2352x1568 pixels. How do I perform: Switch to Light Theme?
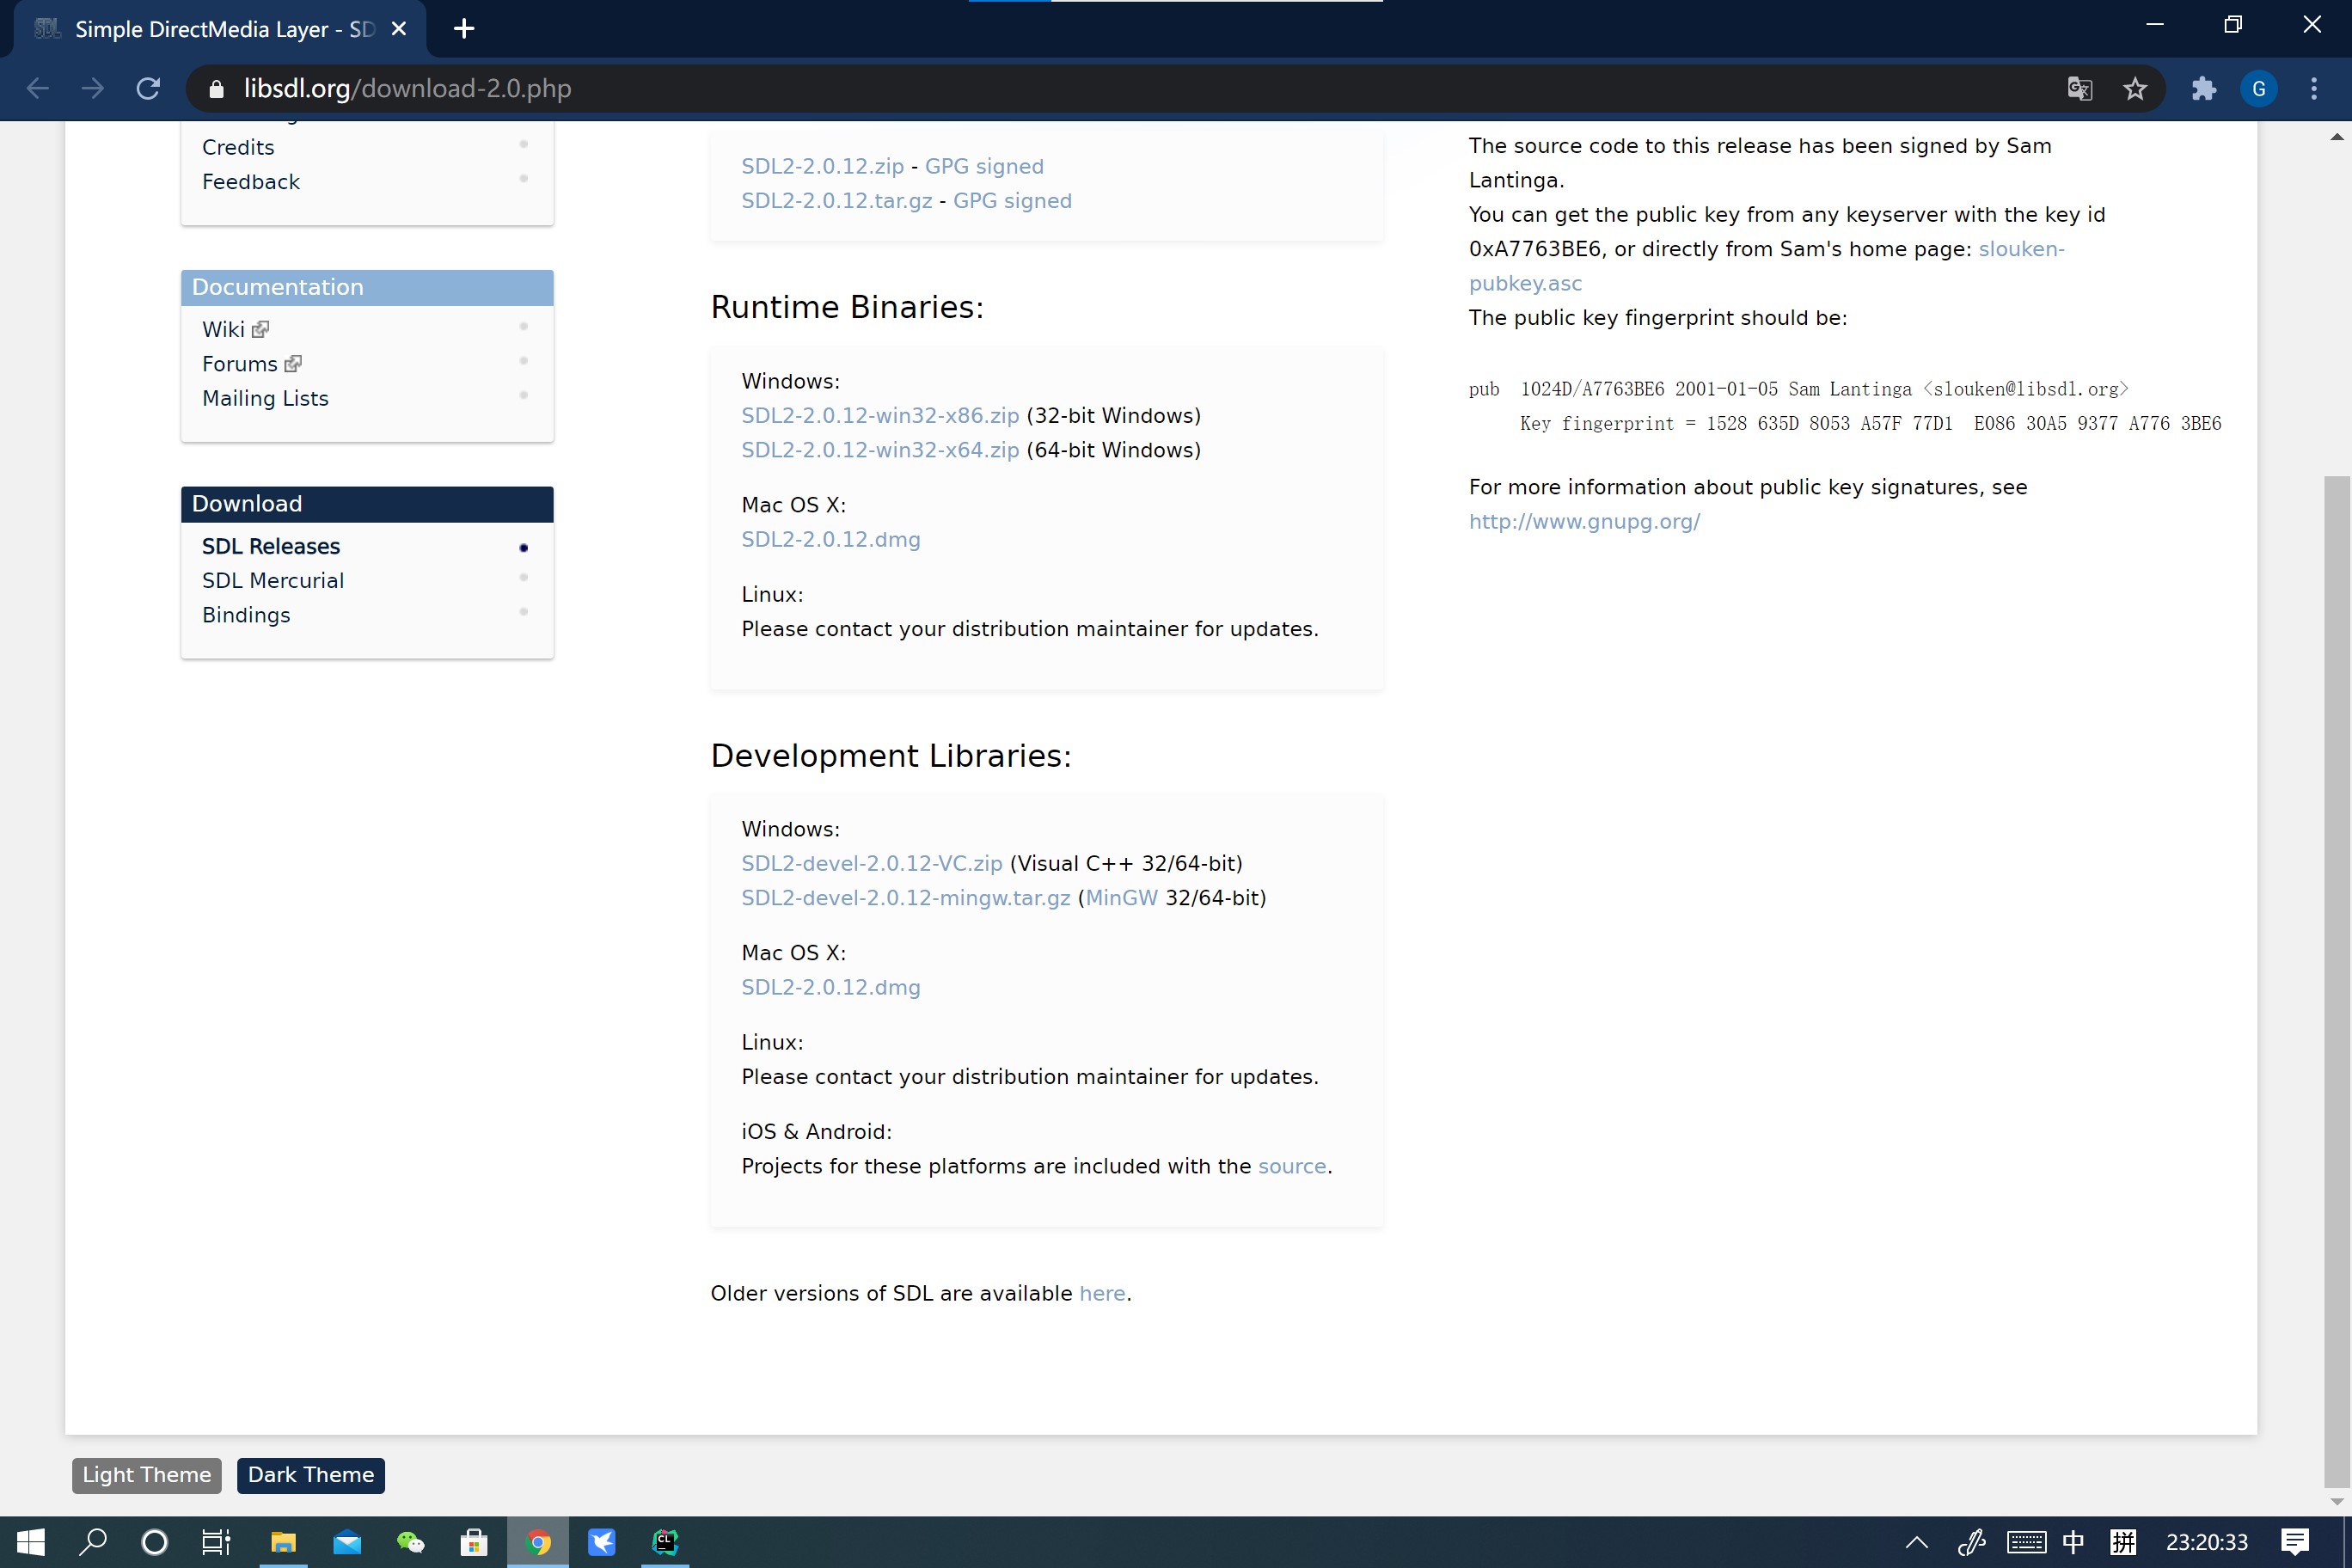[x=147, y=1475]
